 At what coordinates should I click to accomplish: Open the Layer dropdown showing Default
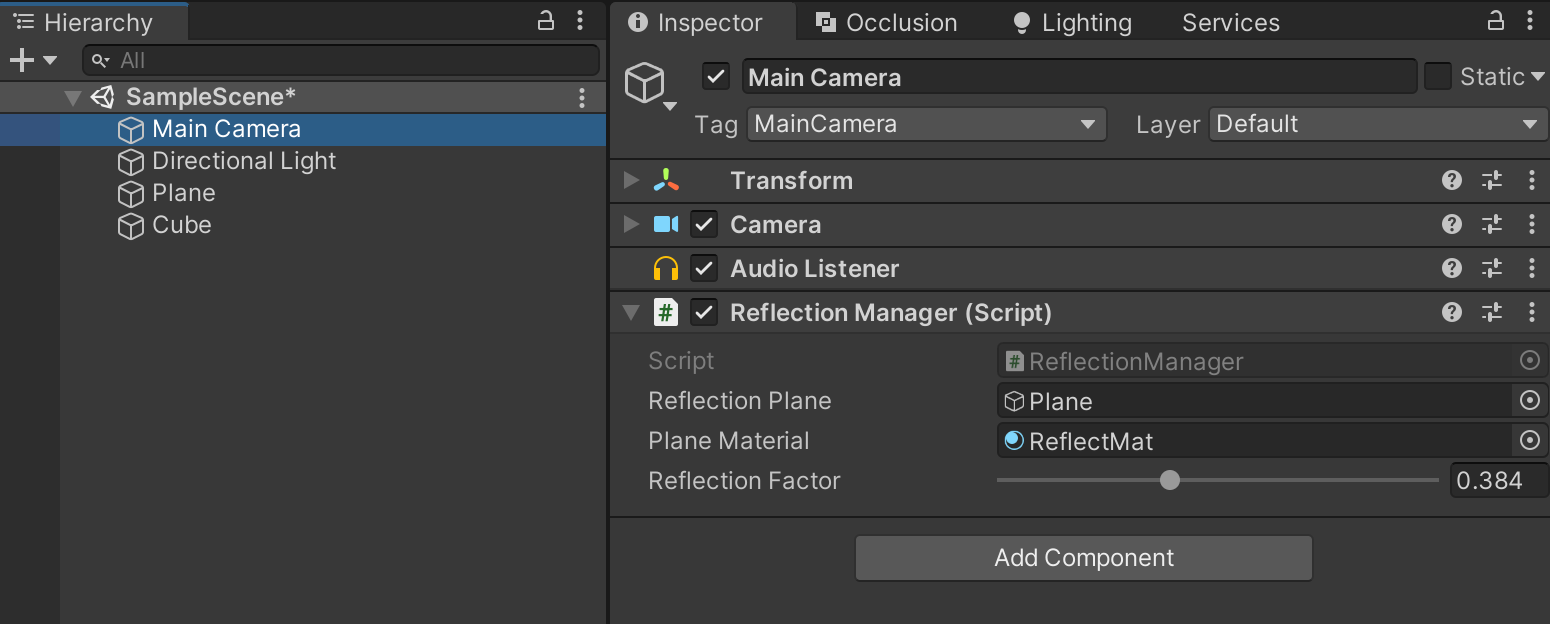click(x=1378, y=125)
